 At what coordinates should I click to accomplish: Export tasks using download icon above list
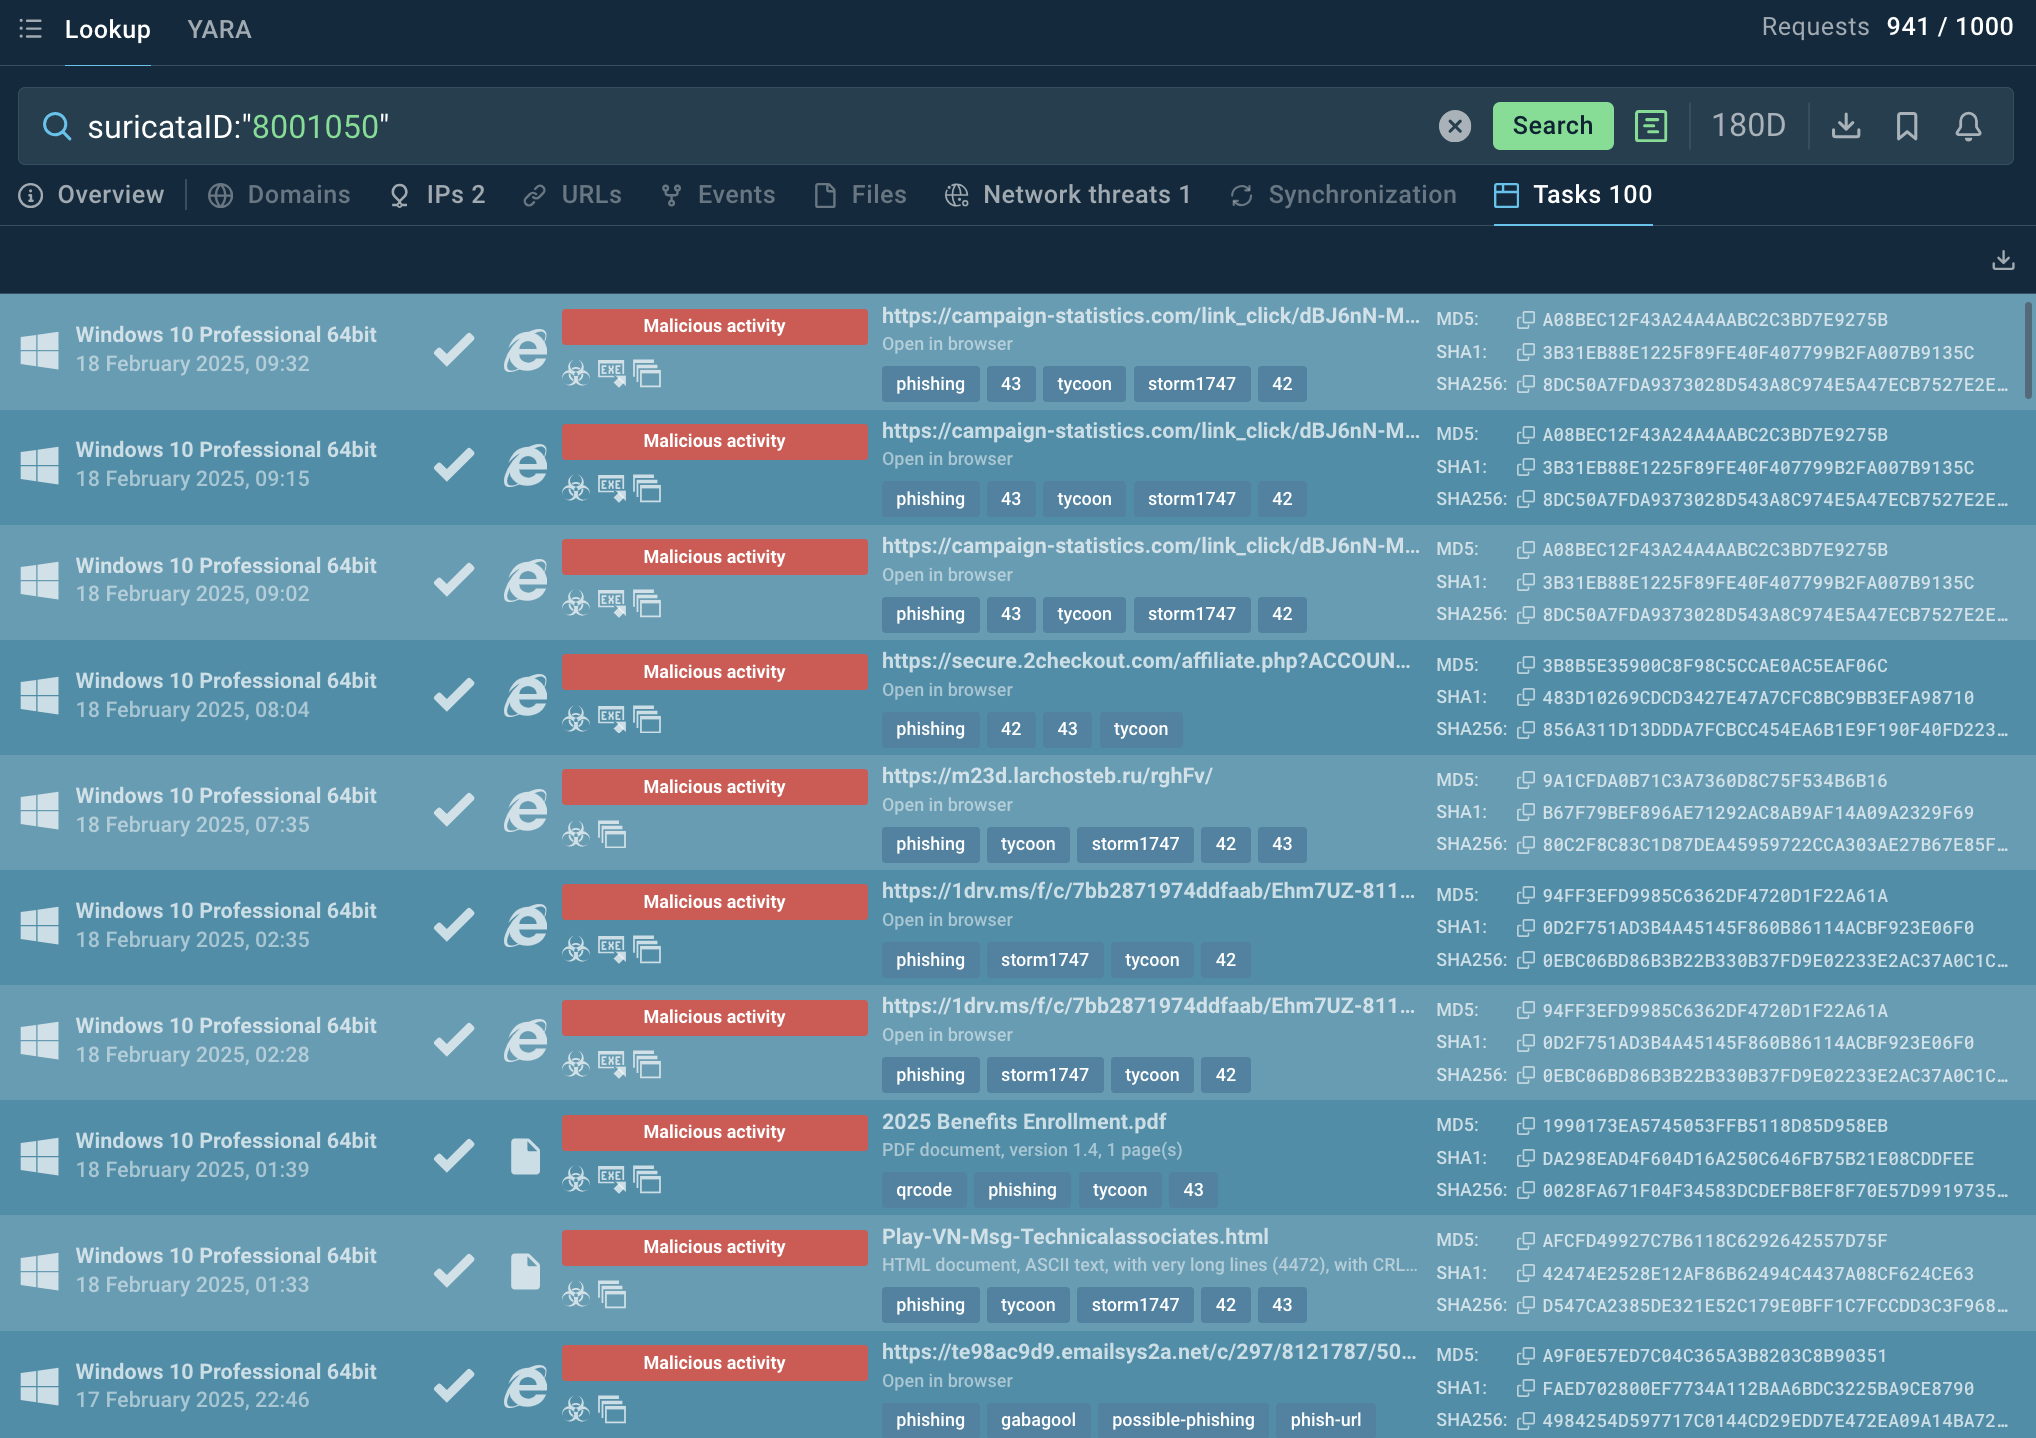pyautogui.click(x=2003, y=260)
